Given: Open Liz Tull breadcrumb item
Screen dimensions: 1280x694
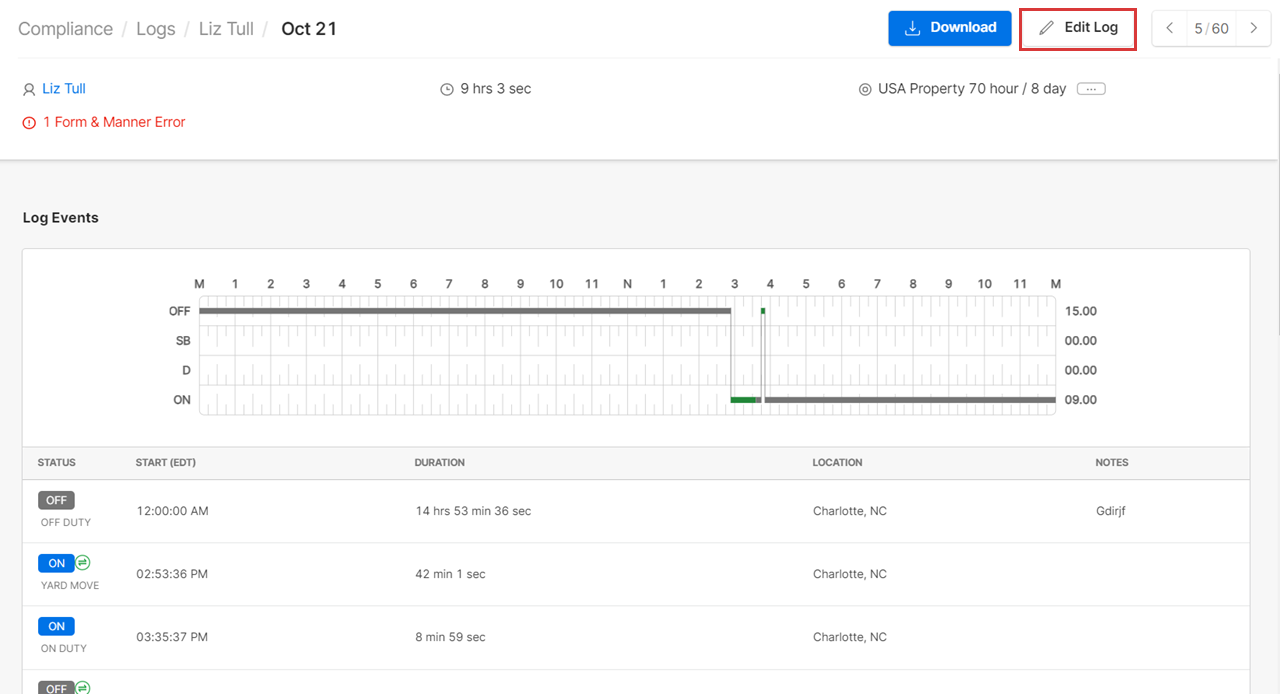Looking at the screenshot, I should click(226, 29).
